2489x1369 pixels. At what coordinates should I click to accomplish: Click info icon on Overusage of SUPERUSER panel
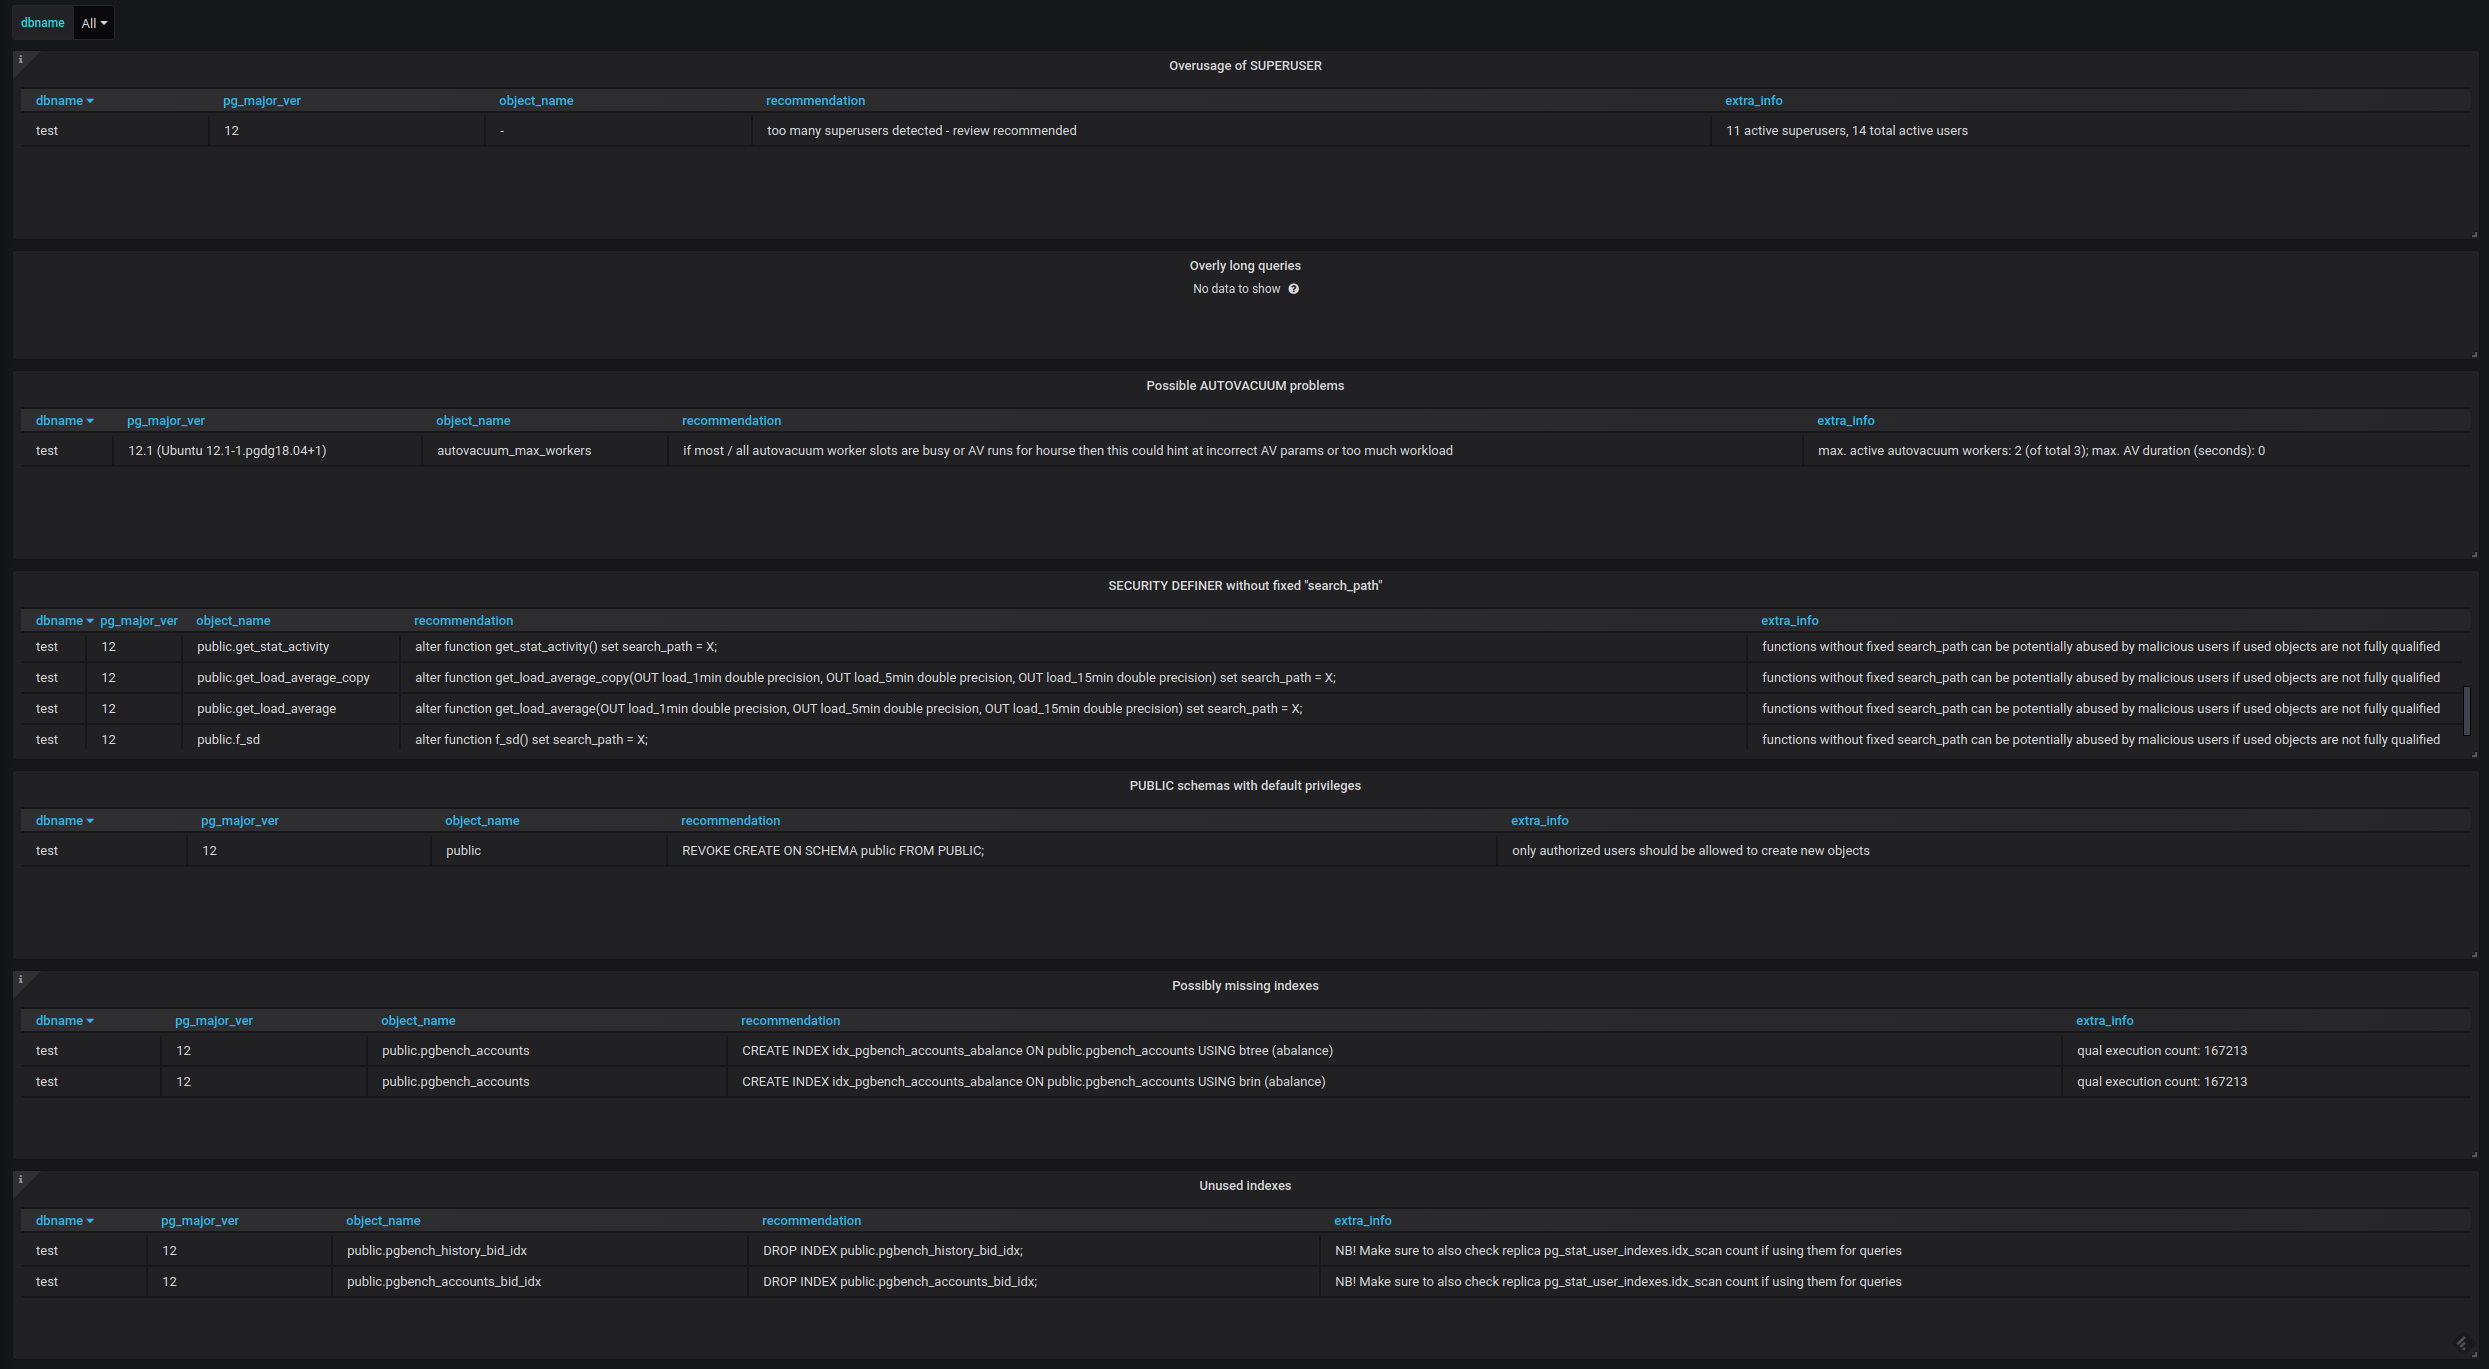(20, 59)
